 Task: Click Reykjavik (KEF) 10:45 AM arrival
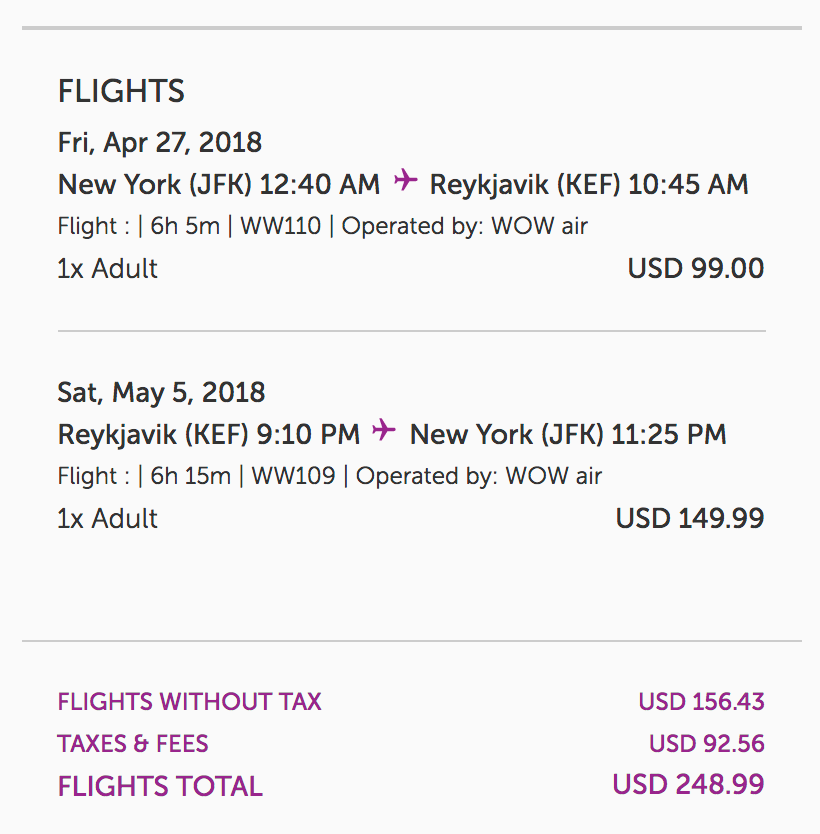click(589, 184)
